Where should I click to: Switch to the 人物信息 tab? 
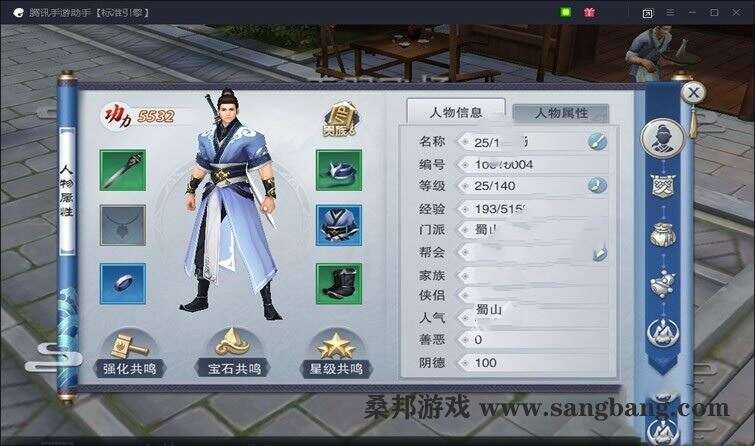click(456, 112)
